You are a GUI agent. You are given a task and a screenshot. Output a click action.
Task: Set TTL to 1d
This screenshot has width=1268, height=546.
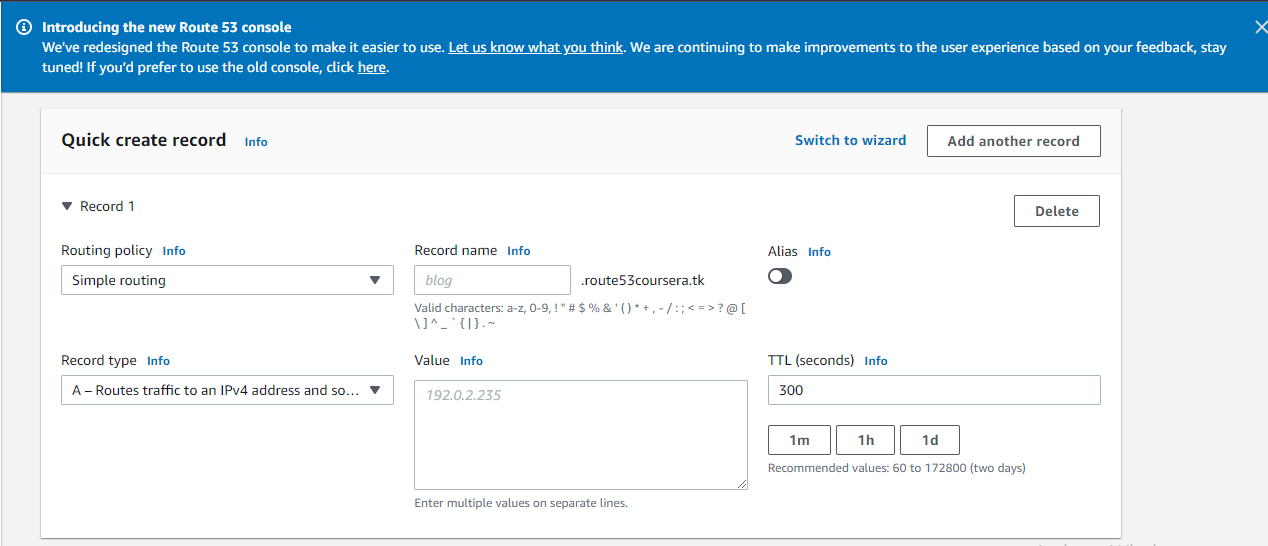click(x=929, y=440)
